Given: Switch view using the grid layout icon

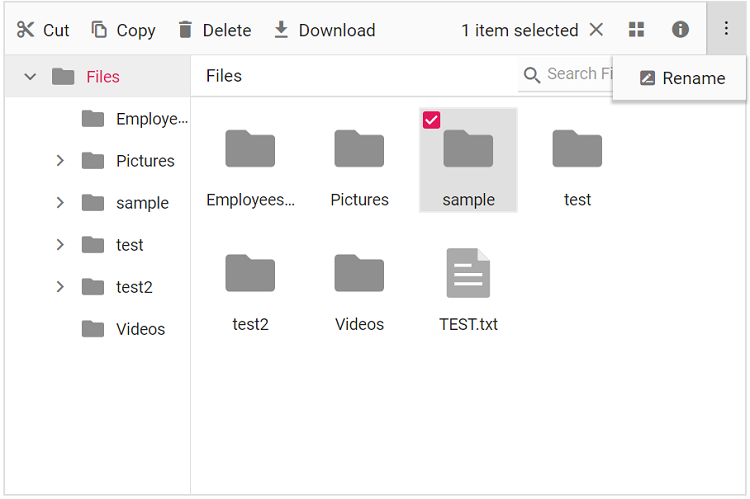Looking at the screenshot, I should [636, 30].
